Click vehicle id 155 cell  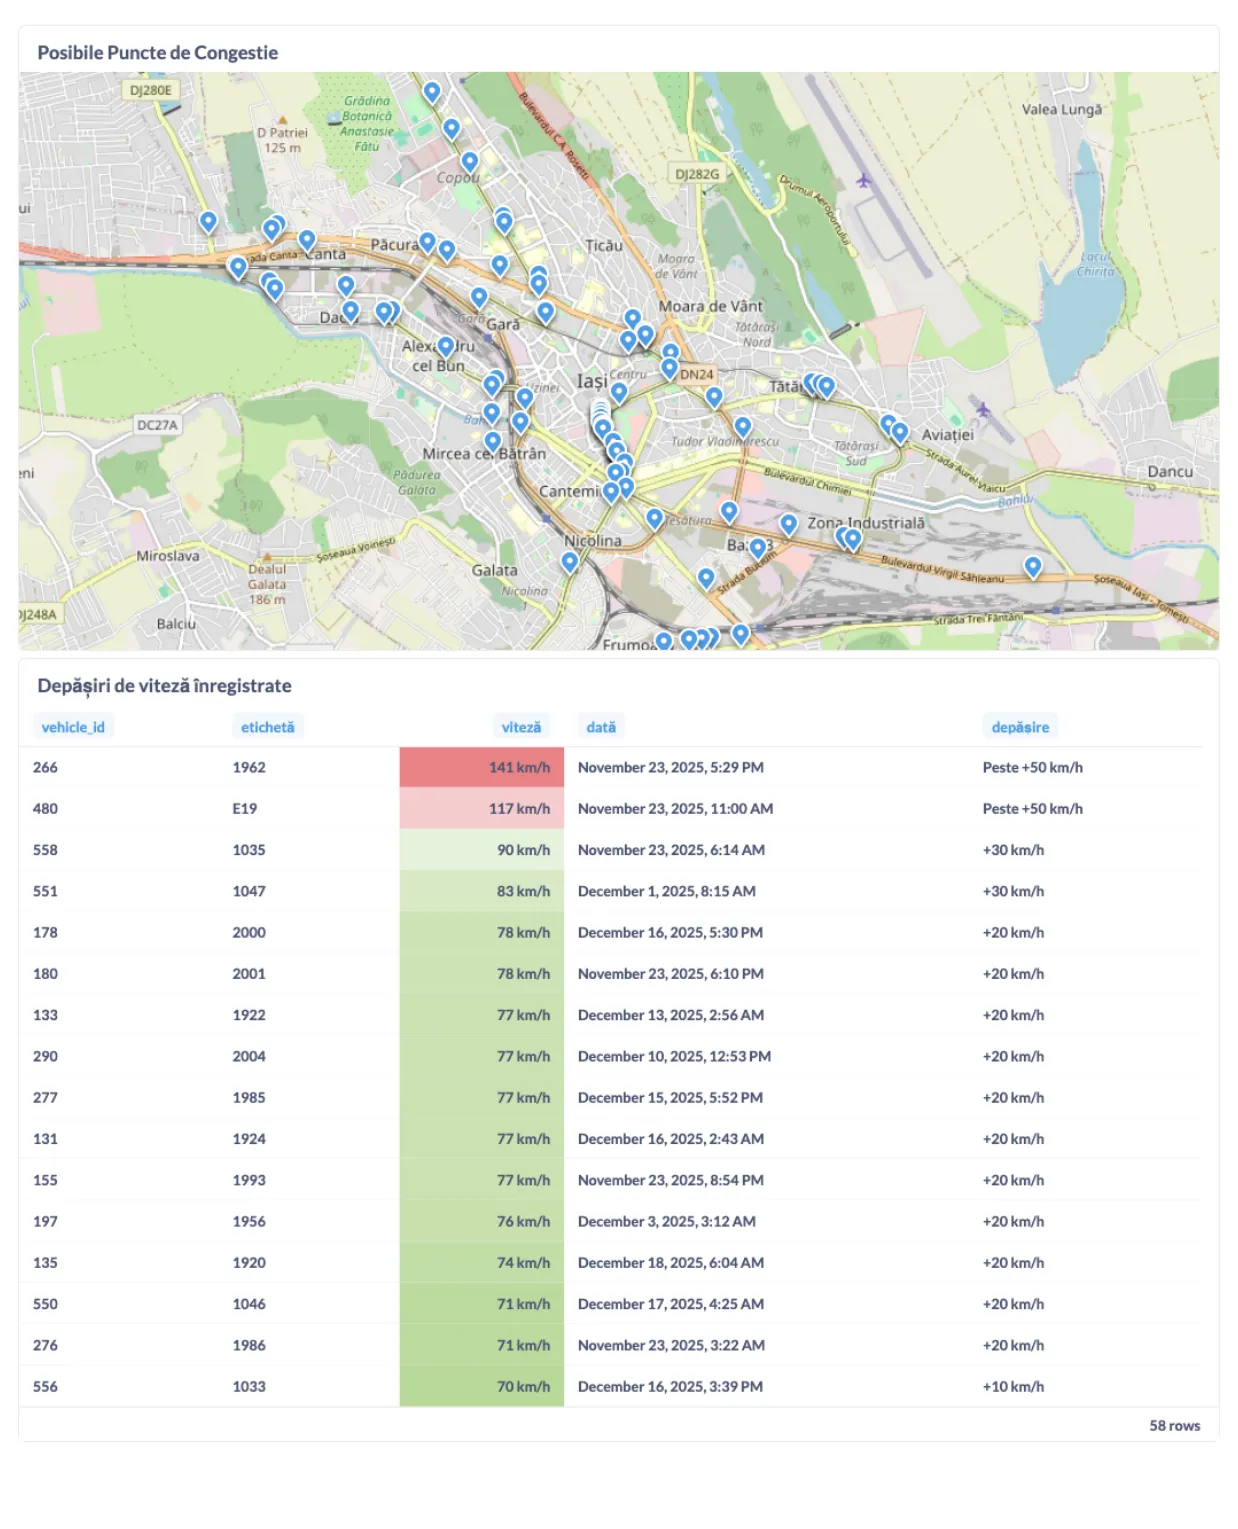click(x=45, y=1181)
